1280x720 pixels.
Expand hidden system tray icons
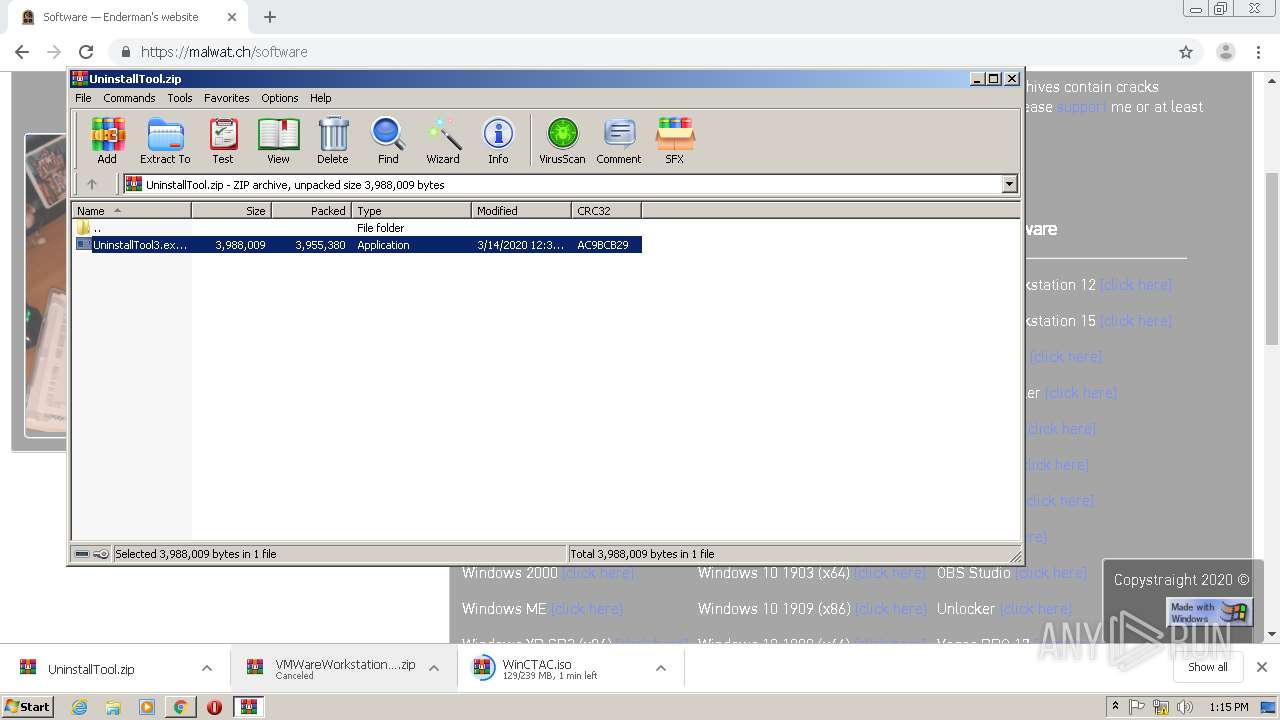click(1115, 707)
